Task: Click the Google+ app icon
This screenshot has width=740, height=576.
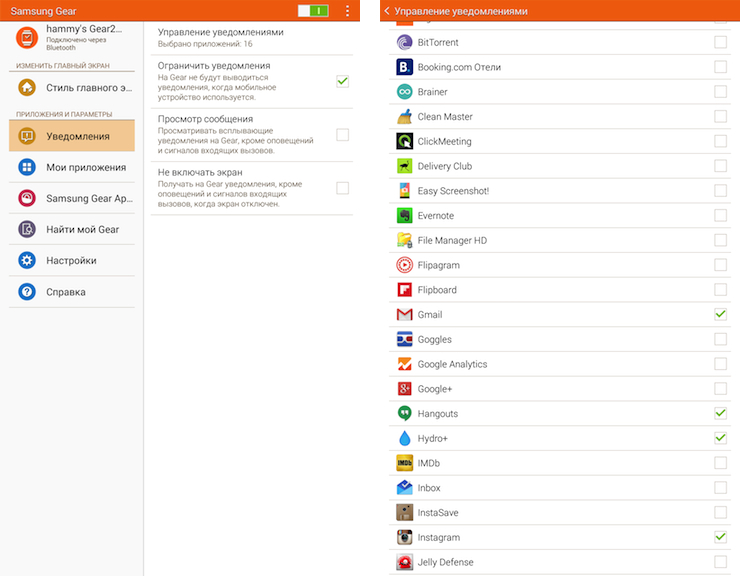Action: (x=404, y=389)
